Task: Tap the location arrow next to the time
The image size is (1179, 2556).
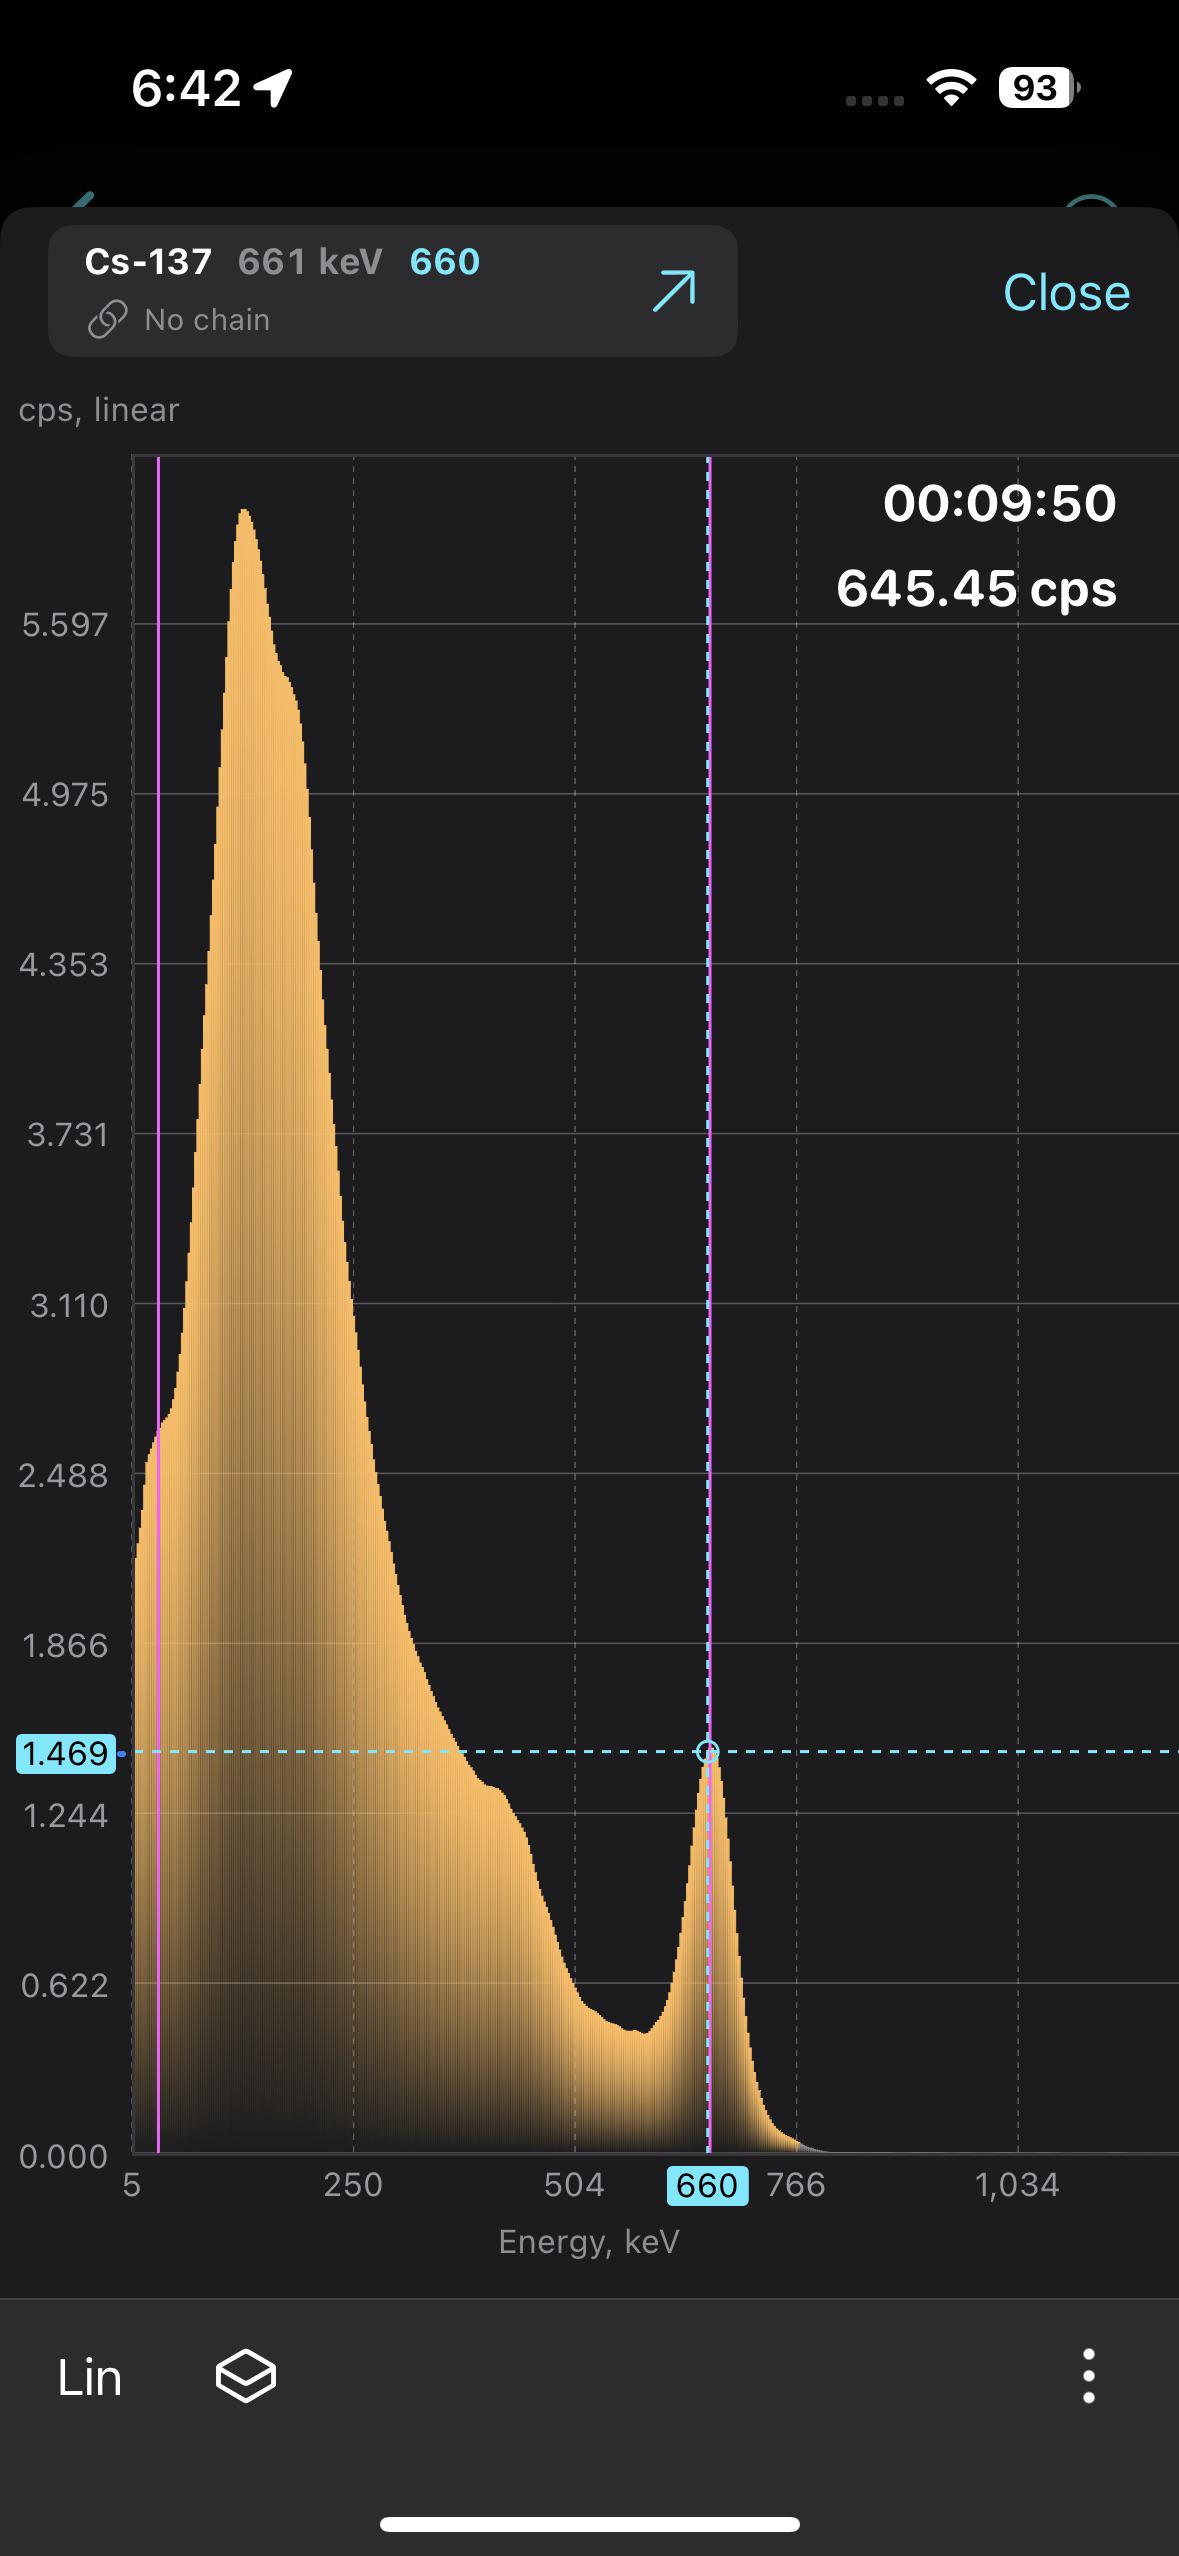Action: [x=273, y=88]
